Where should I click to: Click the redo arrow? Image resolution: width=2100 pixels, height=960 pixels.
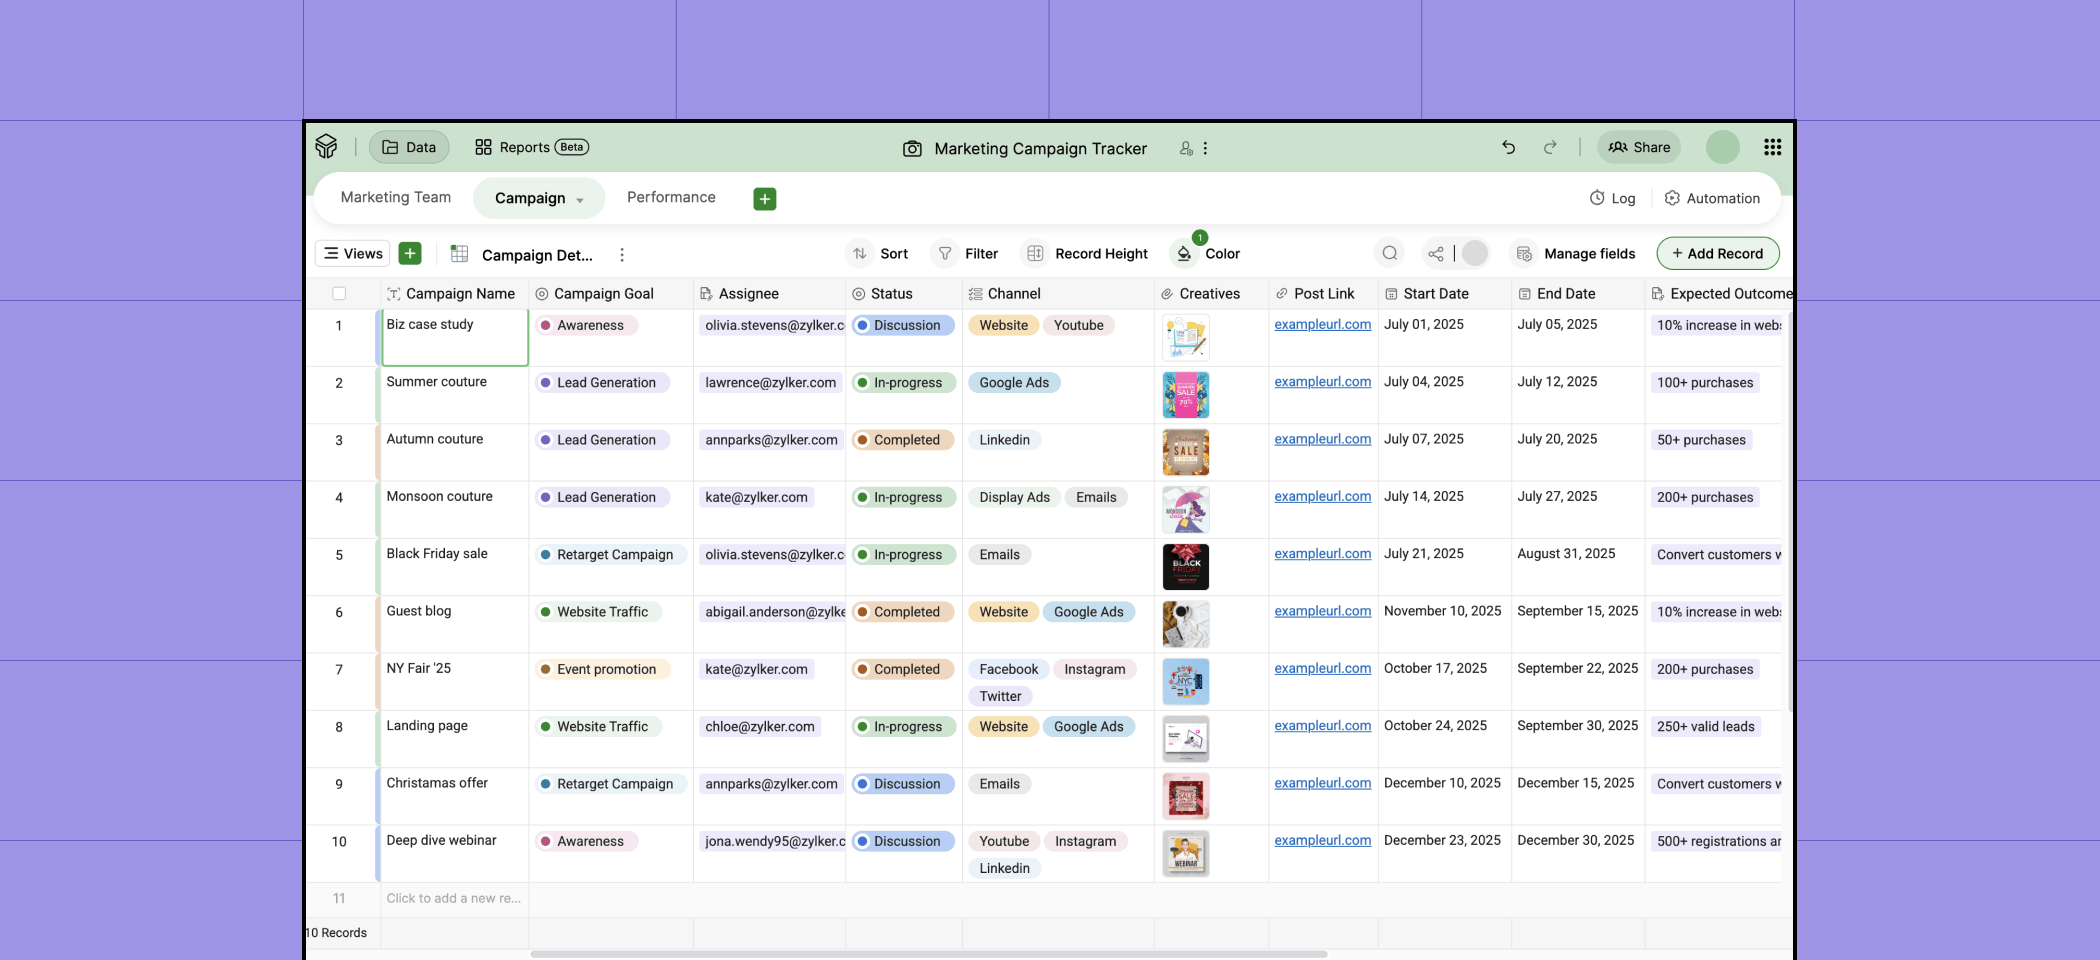click(1550, 147)
